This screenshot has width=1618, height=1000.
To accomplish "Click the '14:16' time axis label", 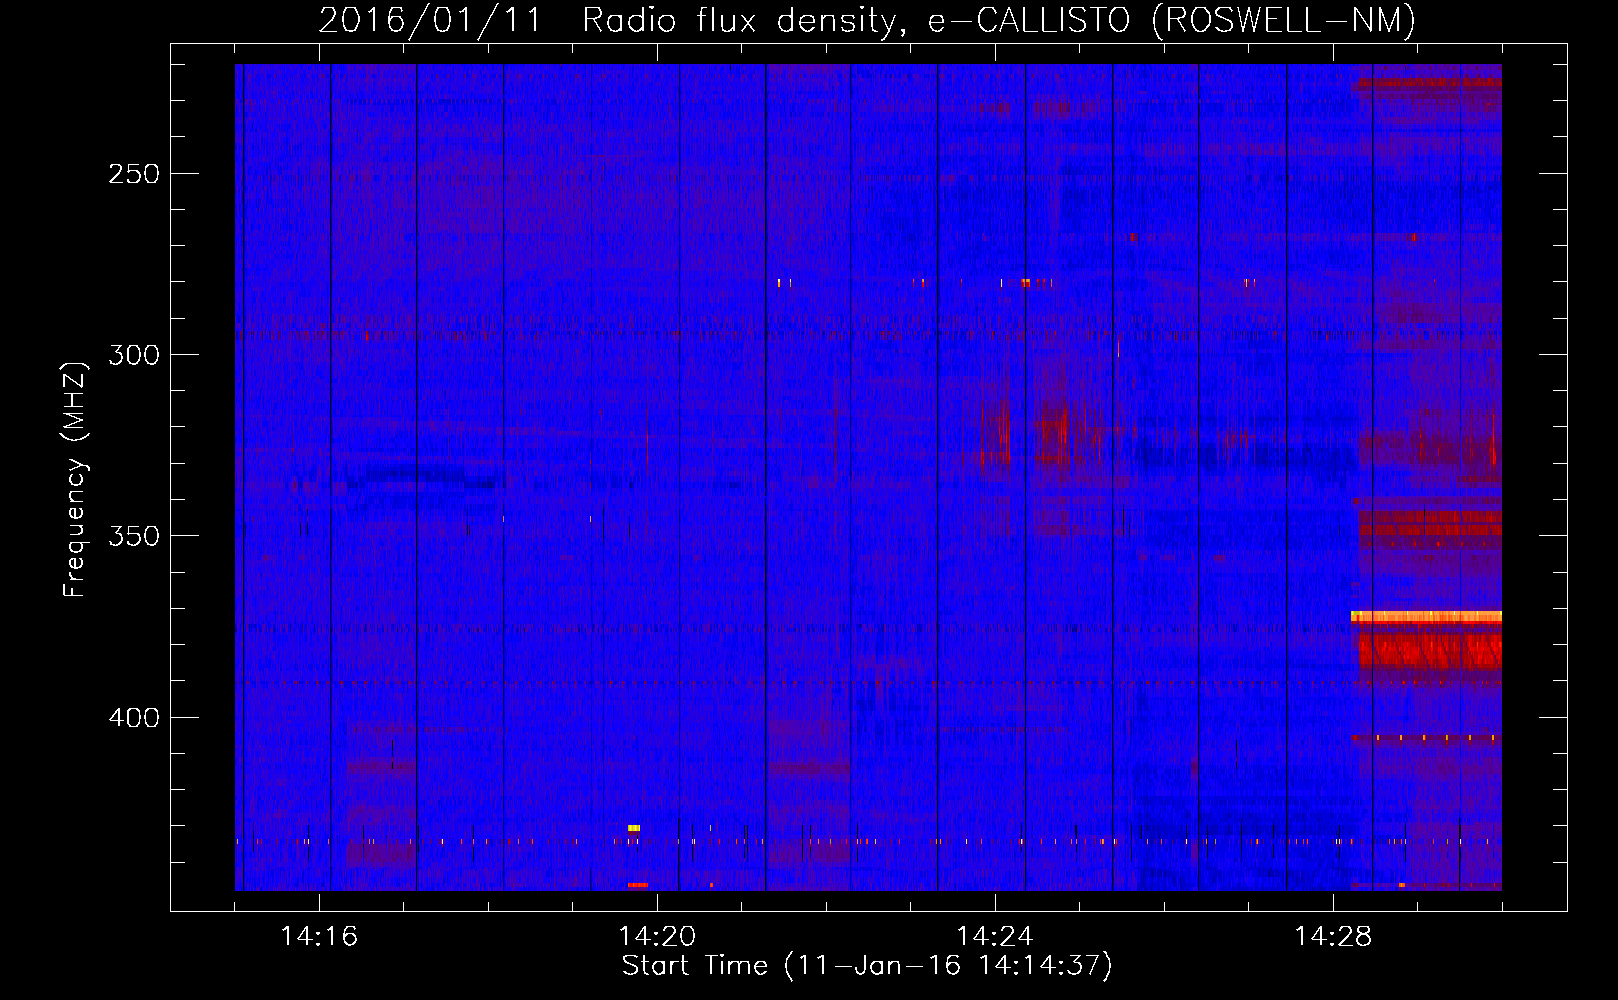I will [319, 937].
